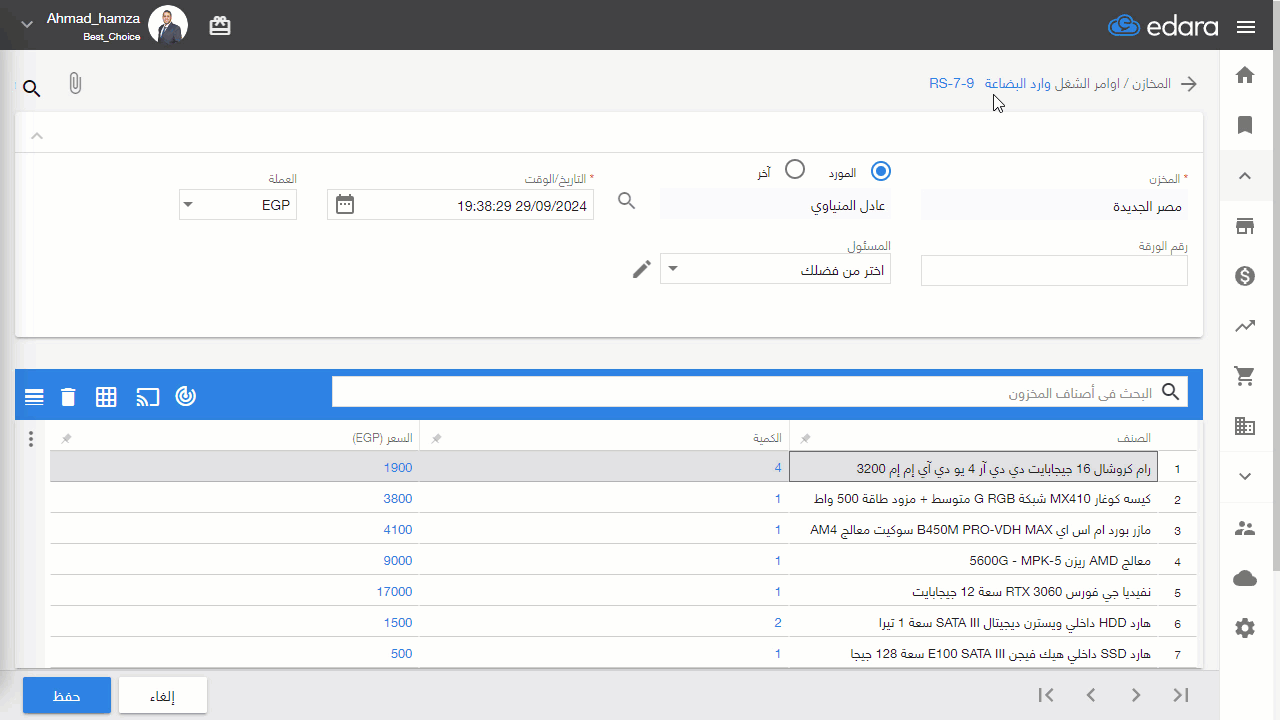Select the المورد radio button
Screen dimensions: 1280x720
[x=881, y=171]
